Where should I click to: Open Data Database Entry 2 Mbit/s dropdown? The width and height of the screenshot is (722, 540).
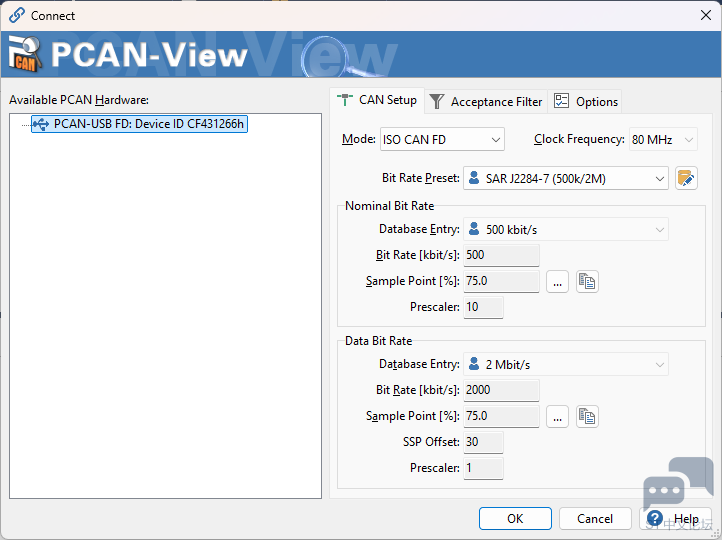click(x=565, y=365)
